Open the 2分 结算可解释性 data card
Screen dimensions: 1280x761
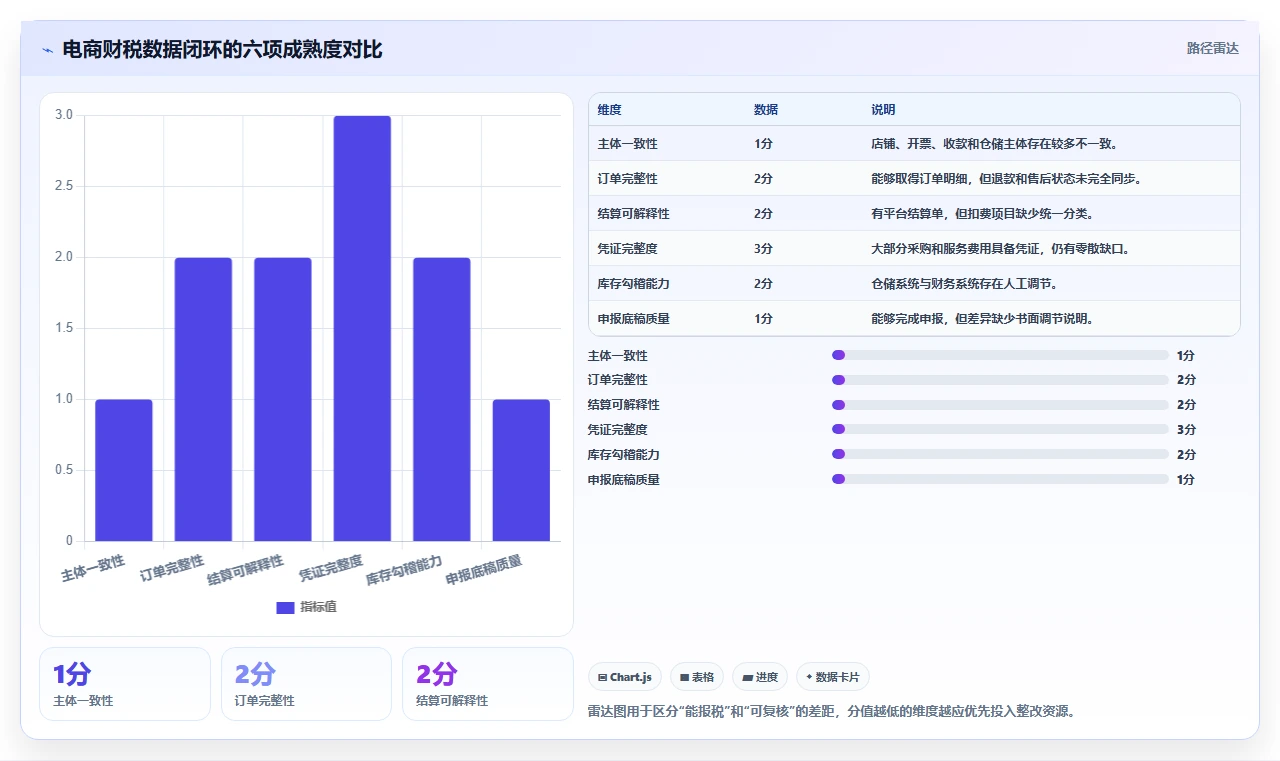488,684
